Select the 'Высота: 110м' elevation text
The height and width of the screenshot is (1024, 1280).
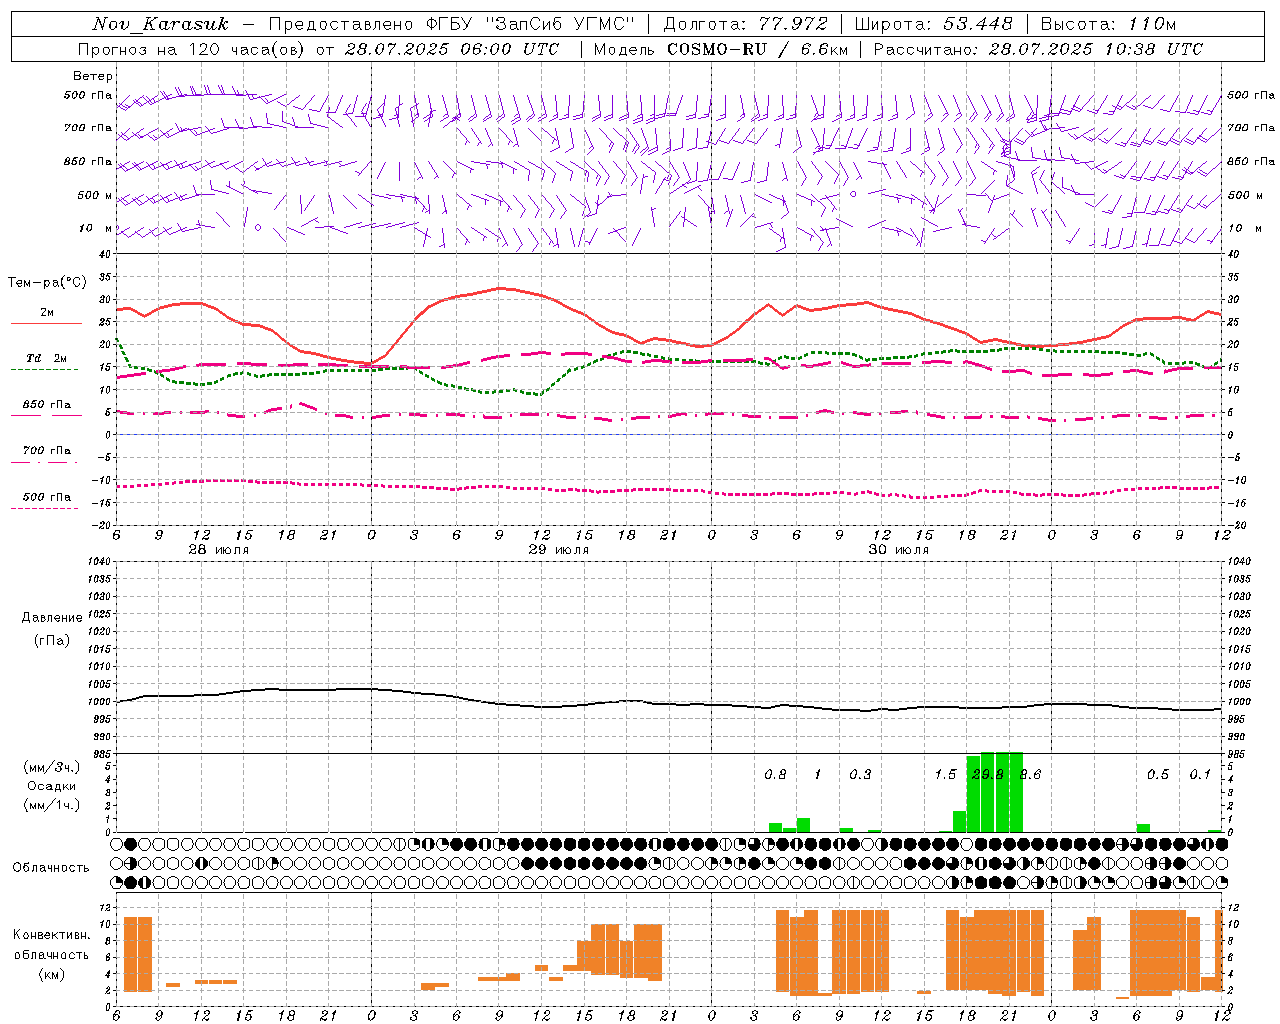click(1108, 24)
